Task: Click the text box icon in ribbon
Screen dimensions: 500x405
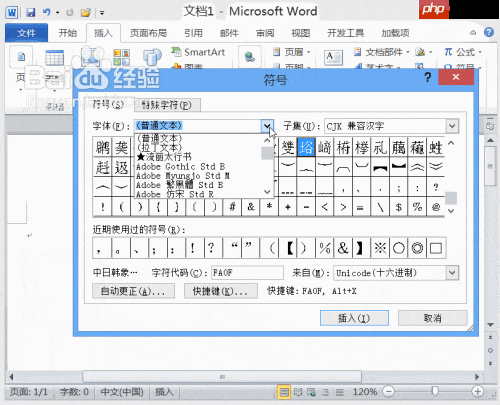Action: [x=333, y=57]
